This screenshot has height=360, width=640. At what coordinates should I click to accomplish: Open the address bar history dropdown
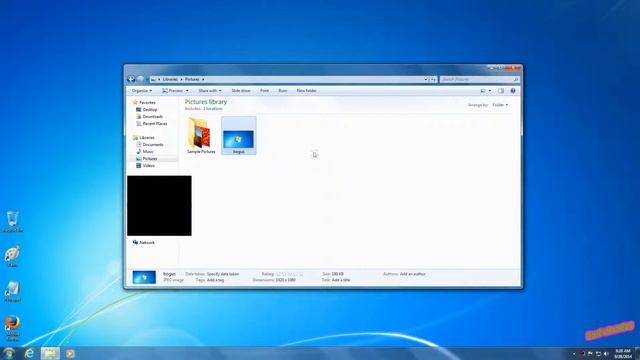426,79
